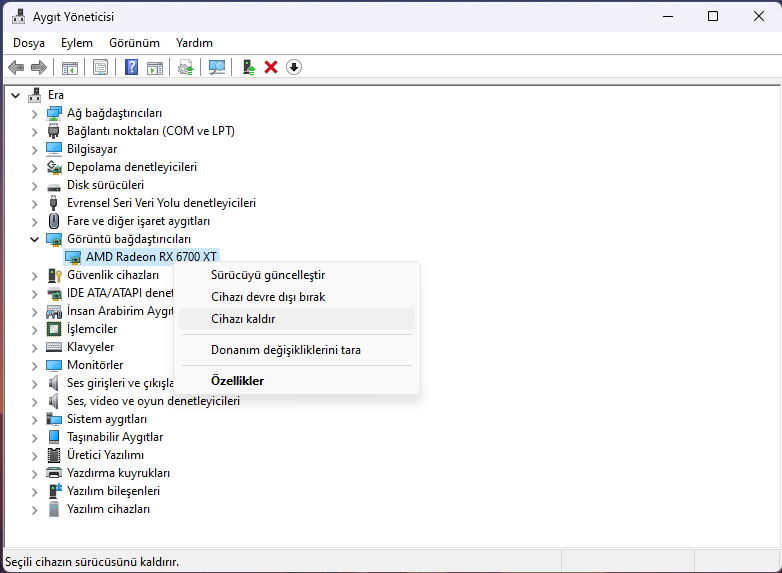Viewport: 782px width, 573px height.
Task: Expand Ağ bağdaştırıcıları category
Action: tap(34, 114)
